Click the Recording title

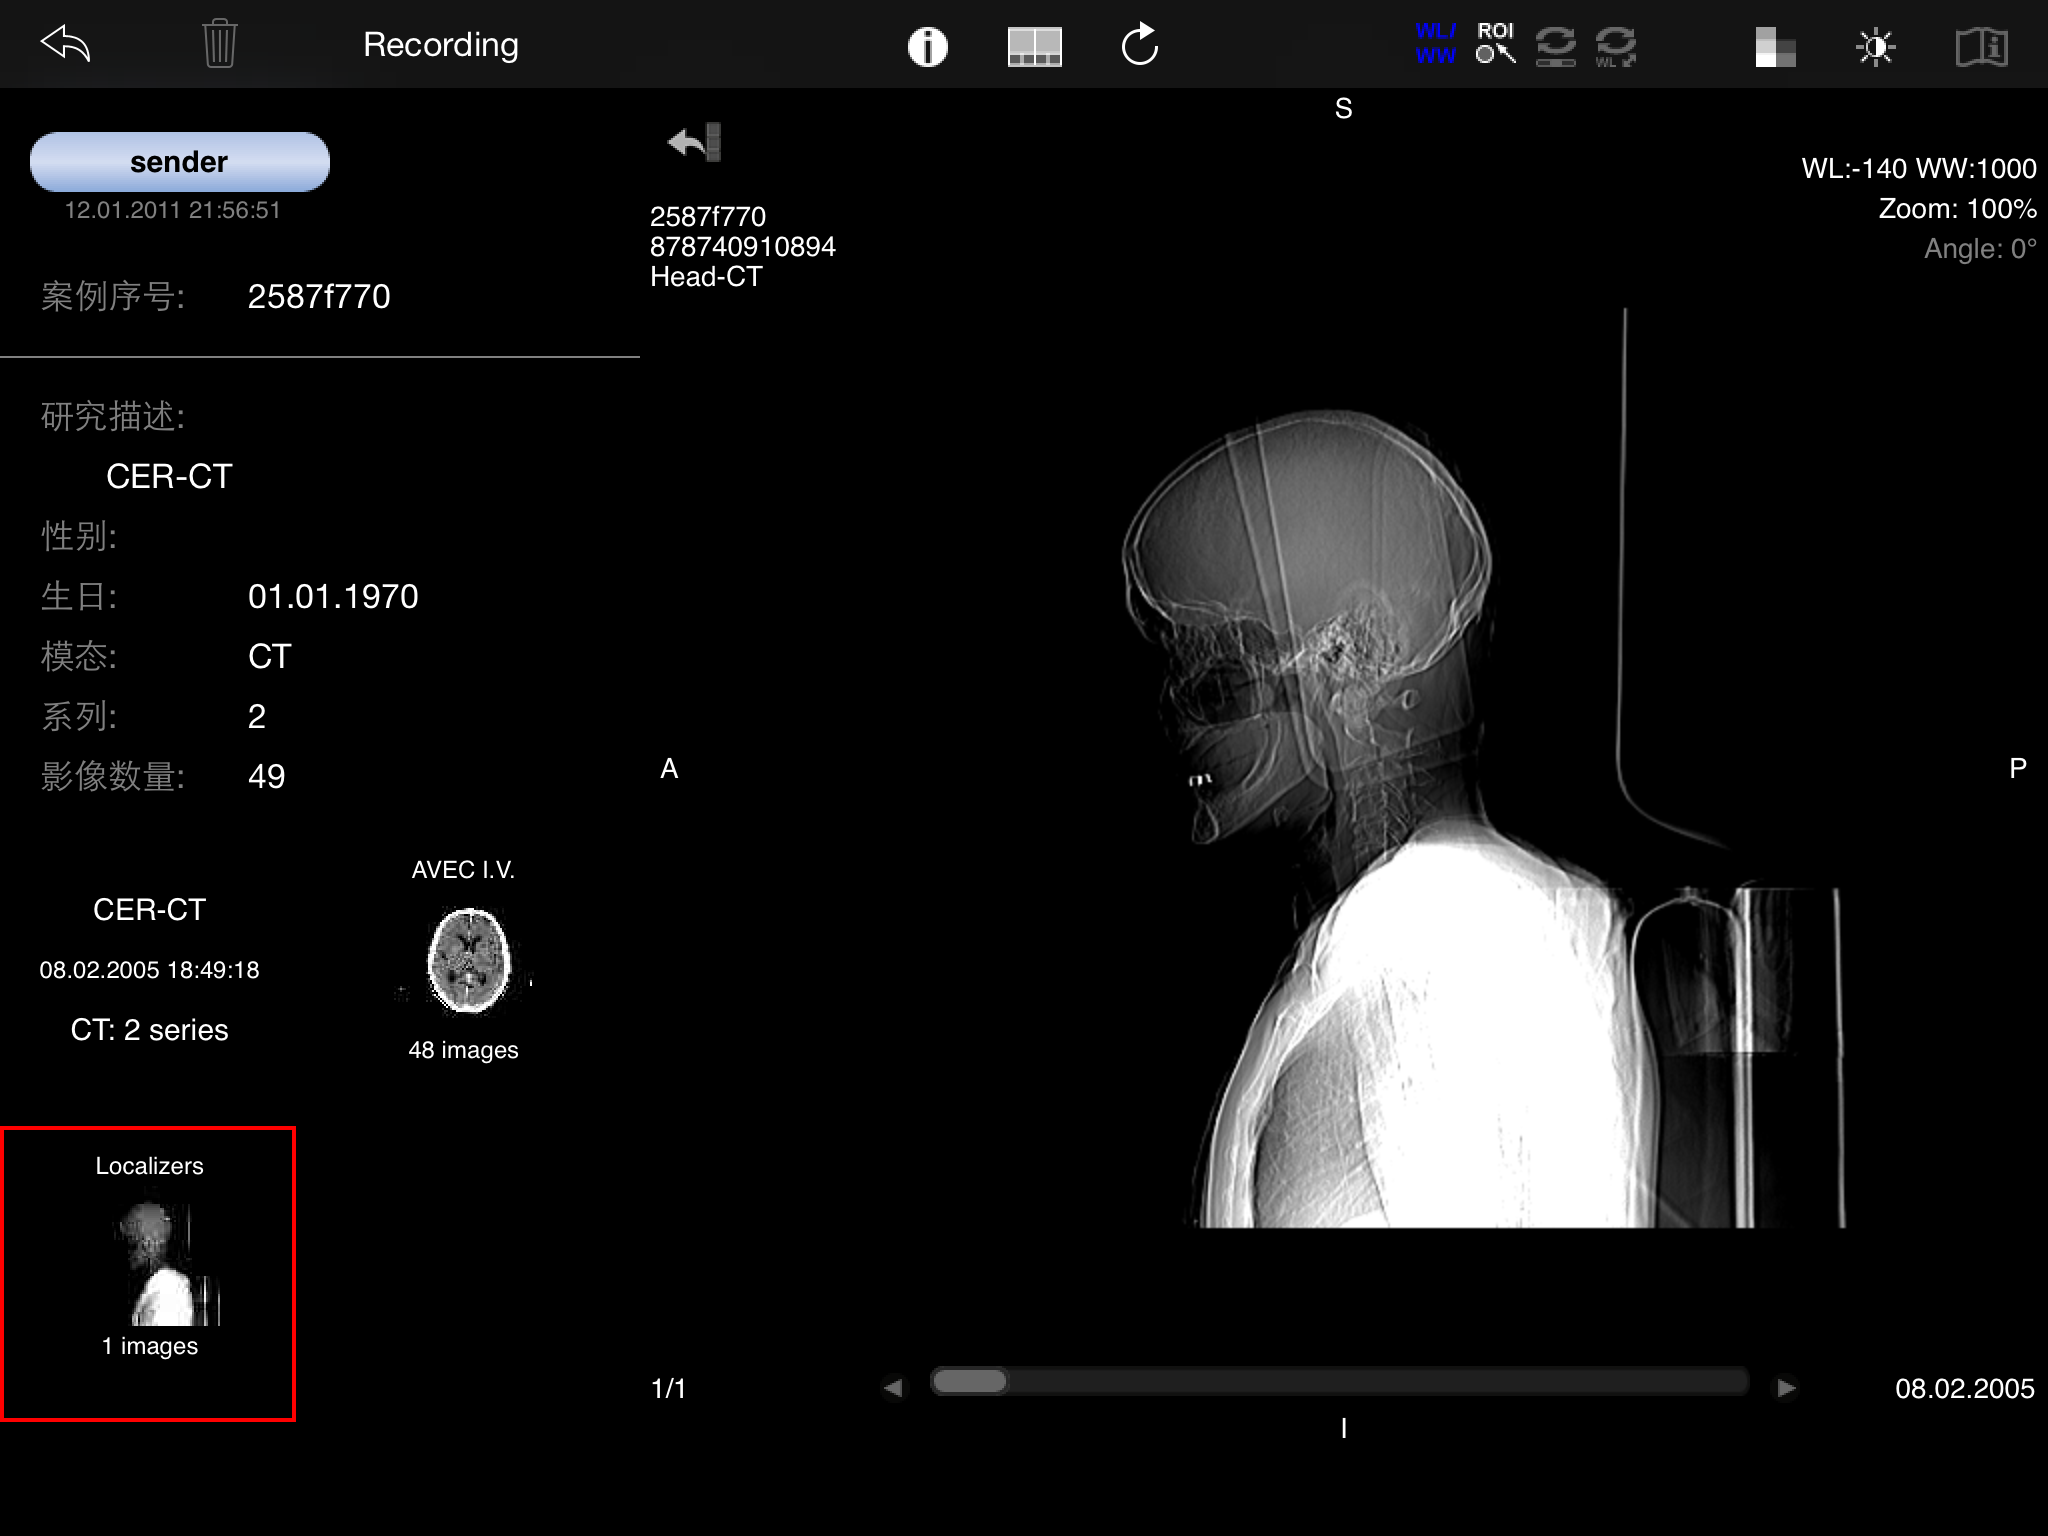tap(441, 44)
